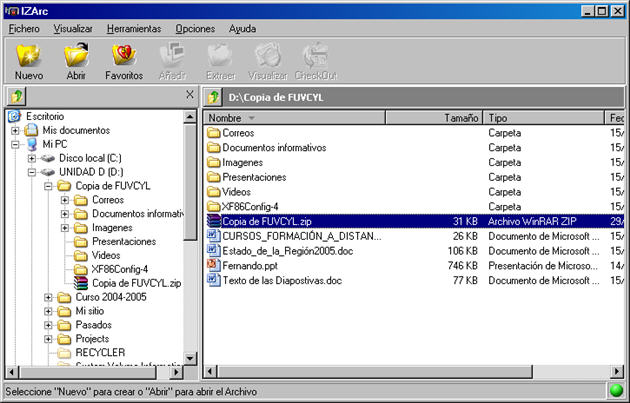The width and height of the screenshot is (630, 403).
Task: Click the up-folder icon beside the D:\Copia de FUVCYL path
Action: coord(213,97)
